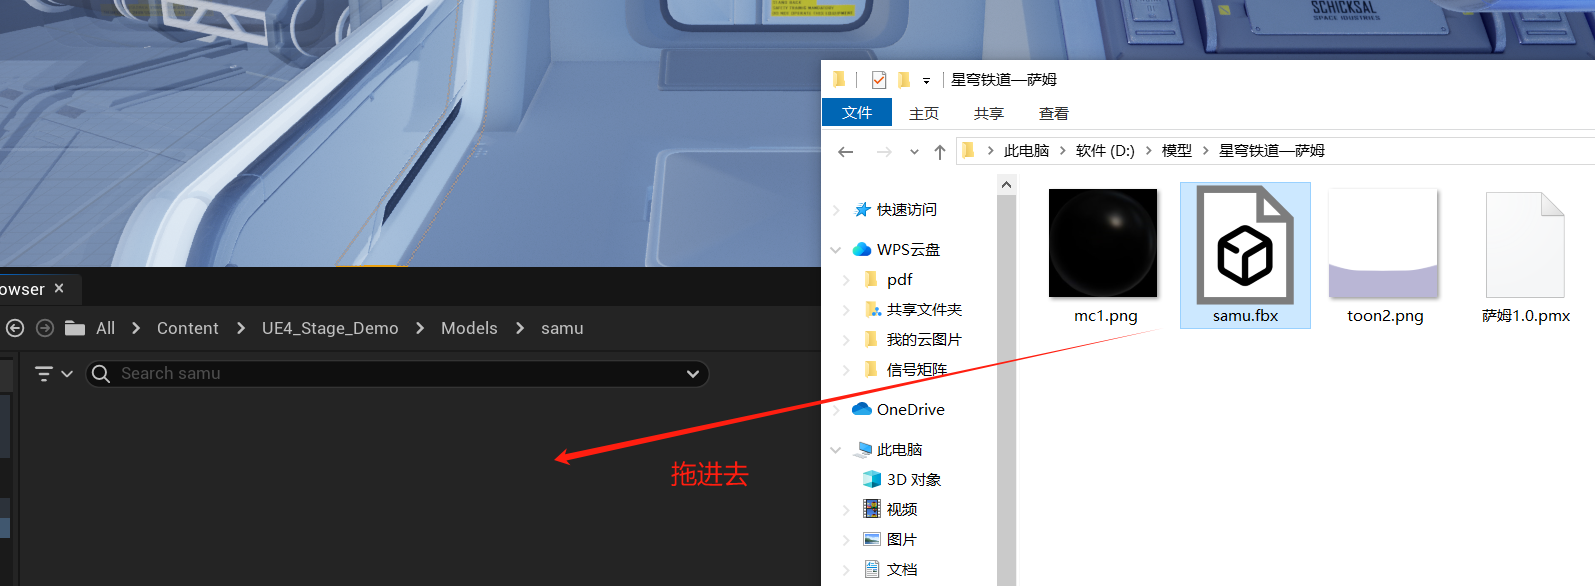Select 视频 in the tree
Viewport: 1595px width, 586px height.
click(x=901, y=509)
